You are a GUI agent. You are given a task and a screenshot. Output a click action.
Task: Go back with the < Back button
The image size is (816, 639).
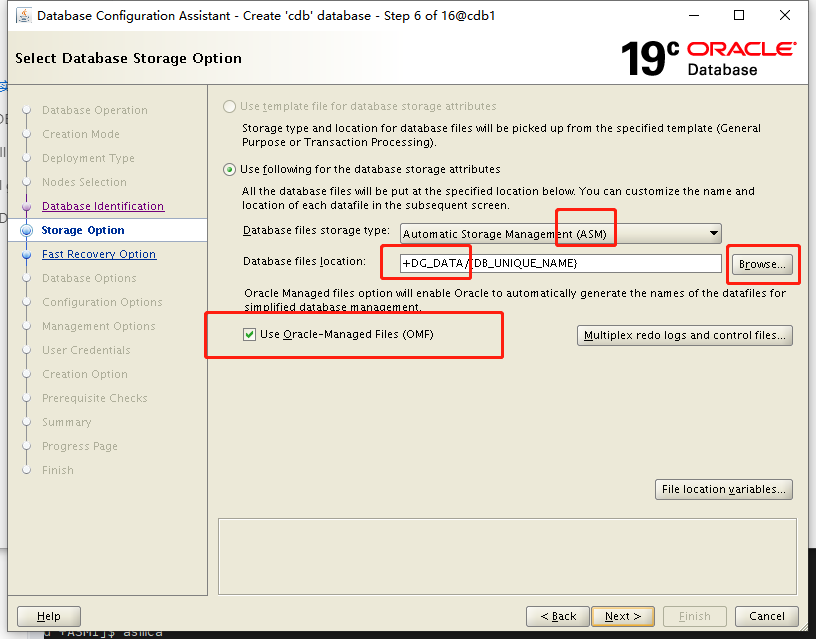point(558,617)
